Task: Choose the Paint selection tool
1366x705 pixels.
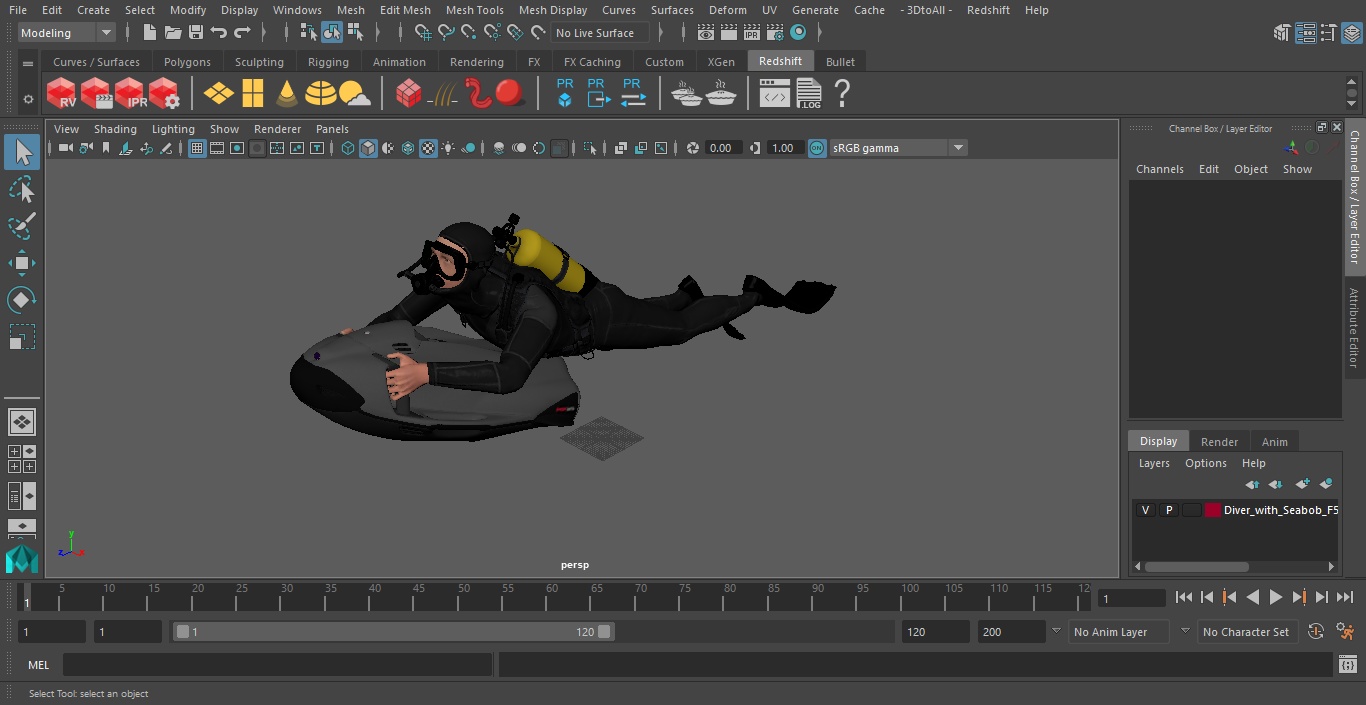Action: click(x=22, y=226)
